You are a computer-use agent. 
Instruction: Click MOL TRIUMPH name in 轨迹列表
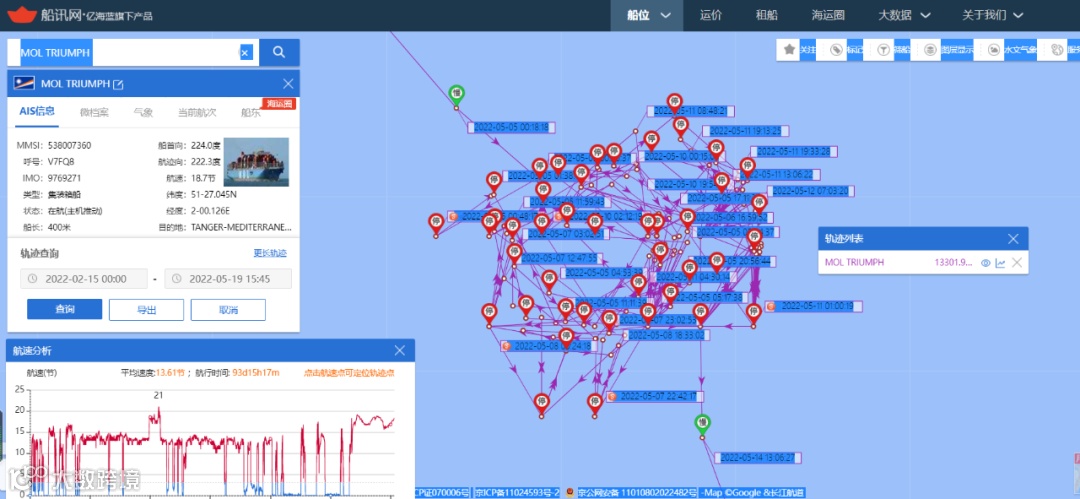pyautogui.click(x=854, y=263)
